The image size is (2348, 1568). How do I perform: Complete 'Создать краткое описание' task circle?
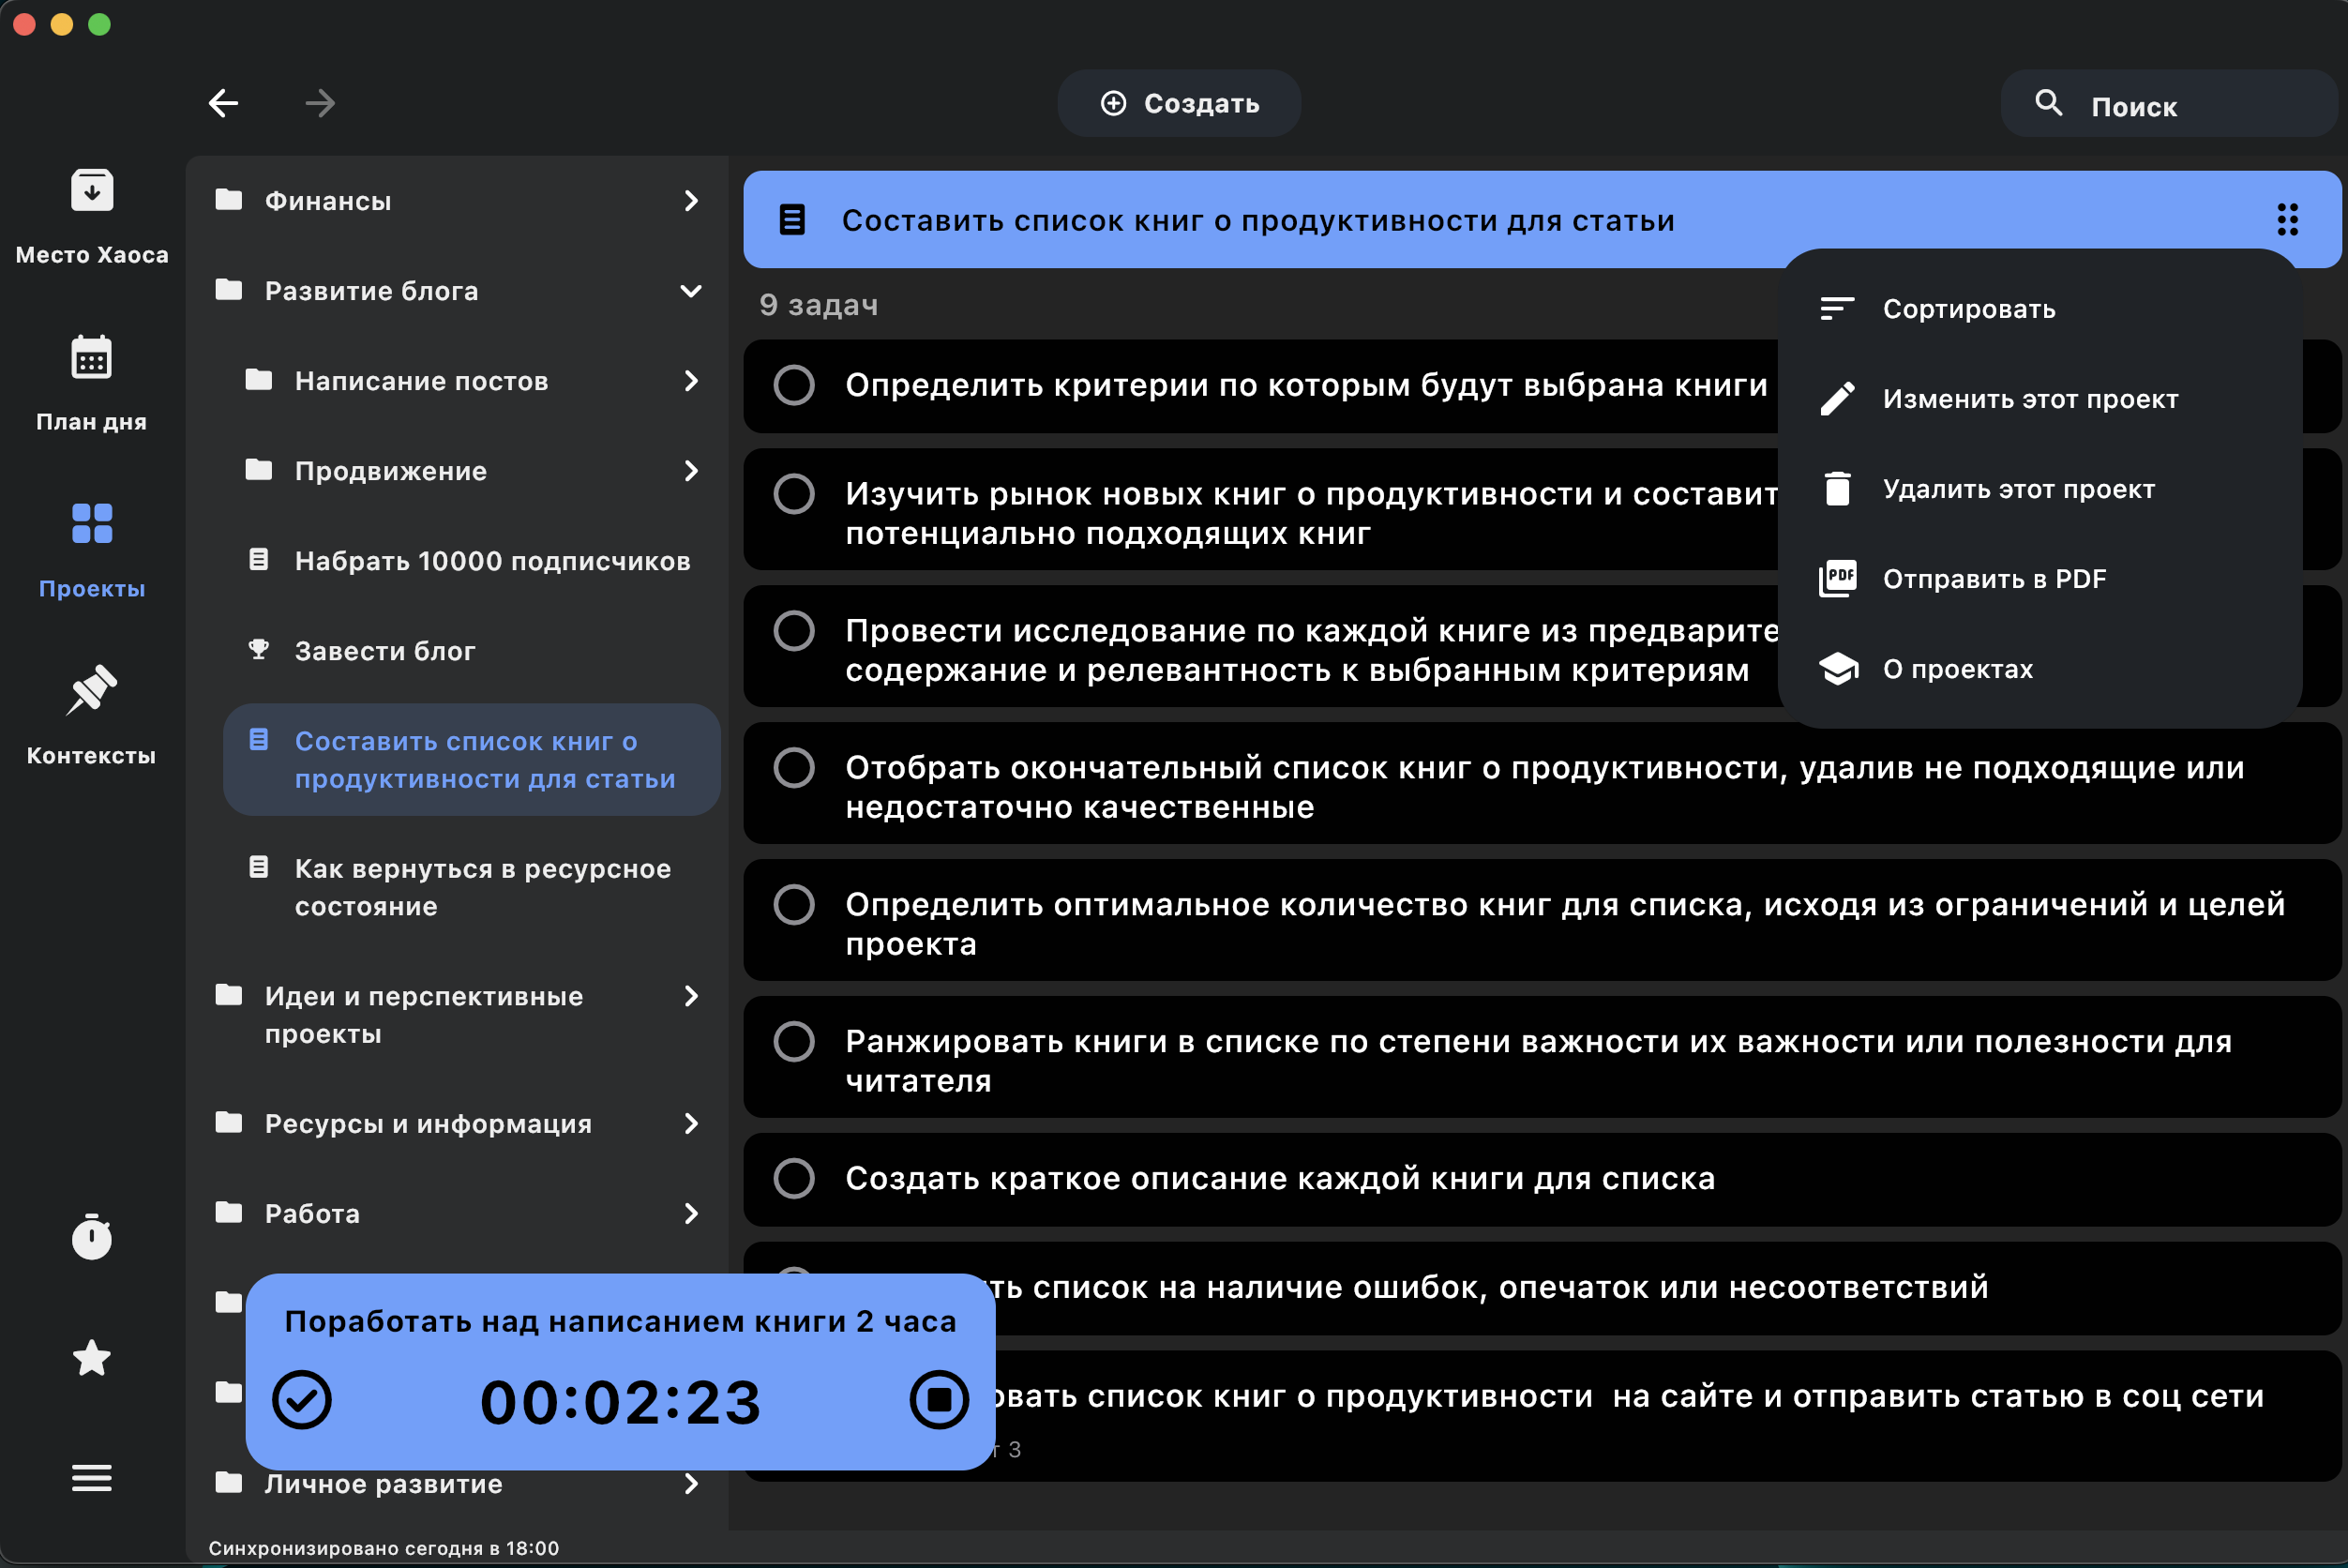pyautogui.click(x=794, y=1178)
